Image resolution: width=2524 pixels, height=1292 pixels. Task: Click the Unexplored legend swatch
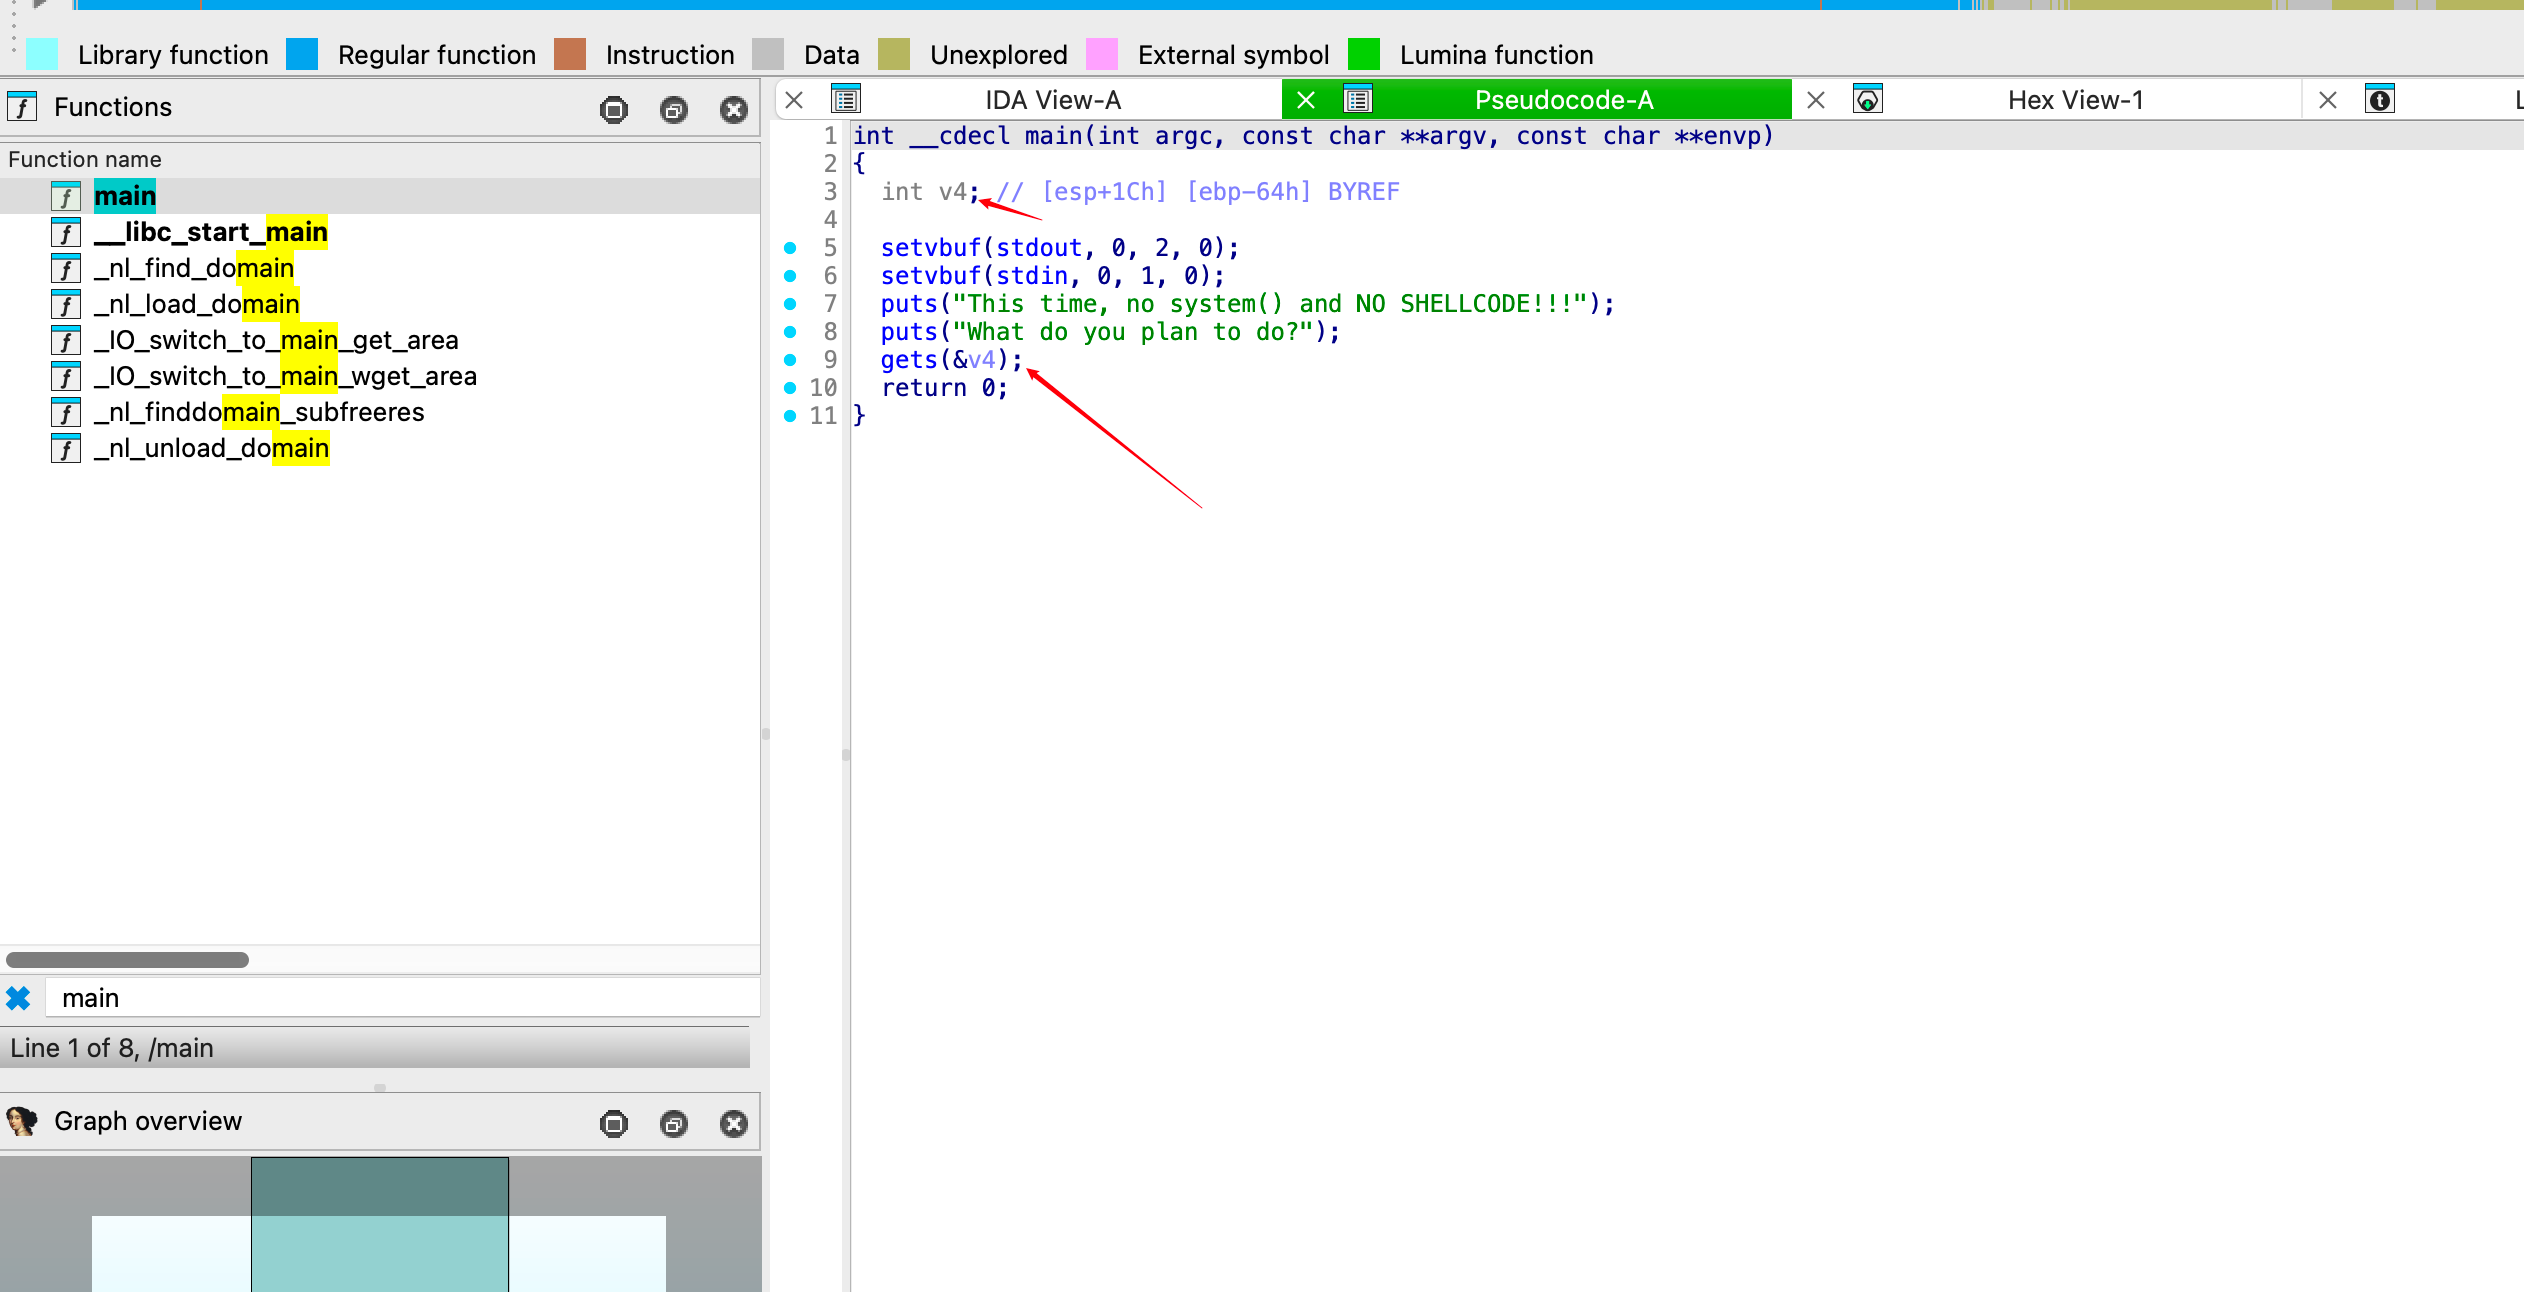tap(894, 54)
